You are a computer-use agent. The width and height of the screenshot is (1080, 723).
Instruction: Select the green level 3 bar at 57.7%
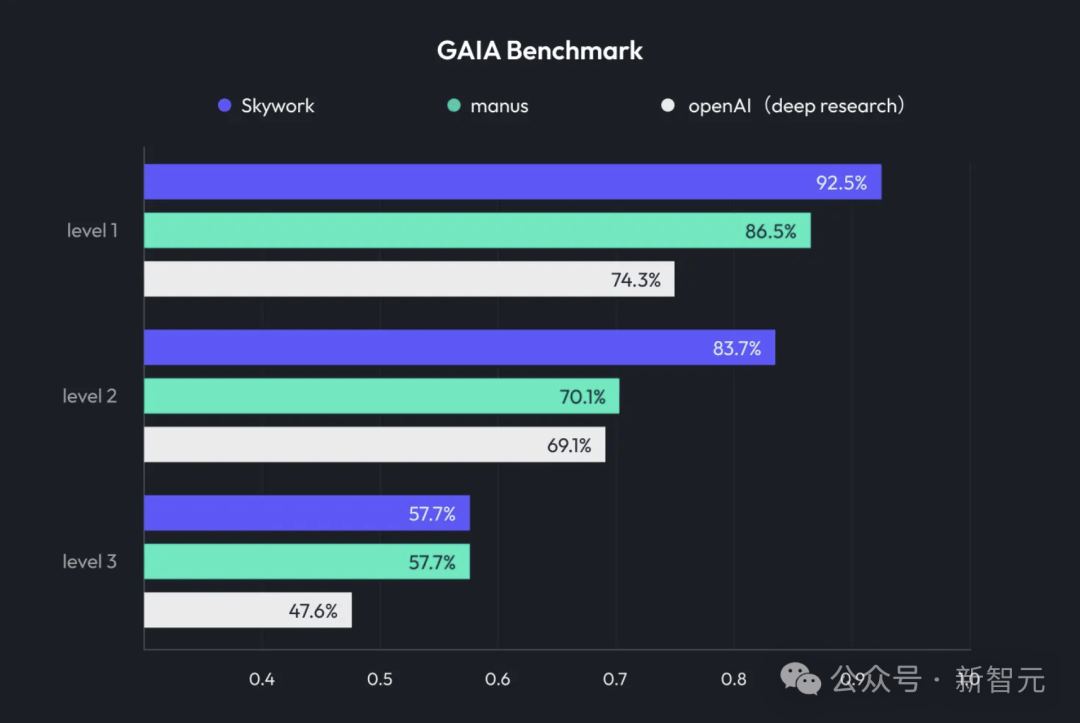[306, 561]
